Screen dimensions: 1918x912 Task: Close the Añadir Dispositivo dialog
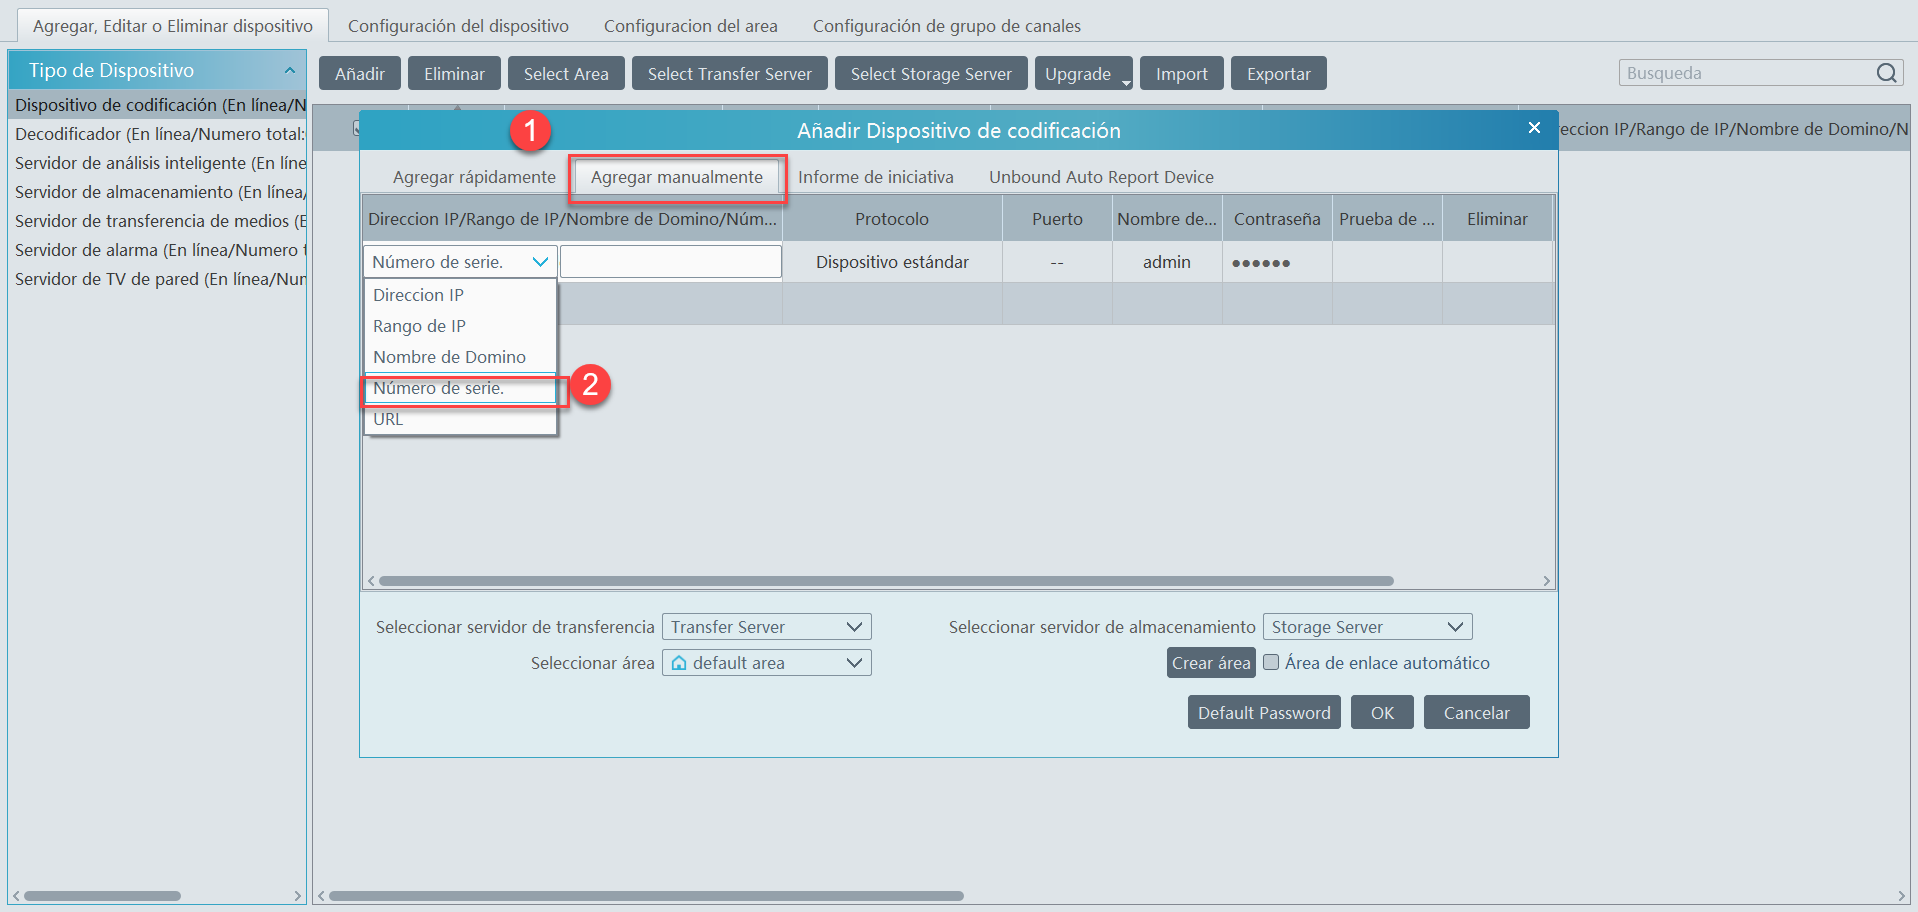[x=1534, y=128]
